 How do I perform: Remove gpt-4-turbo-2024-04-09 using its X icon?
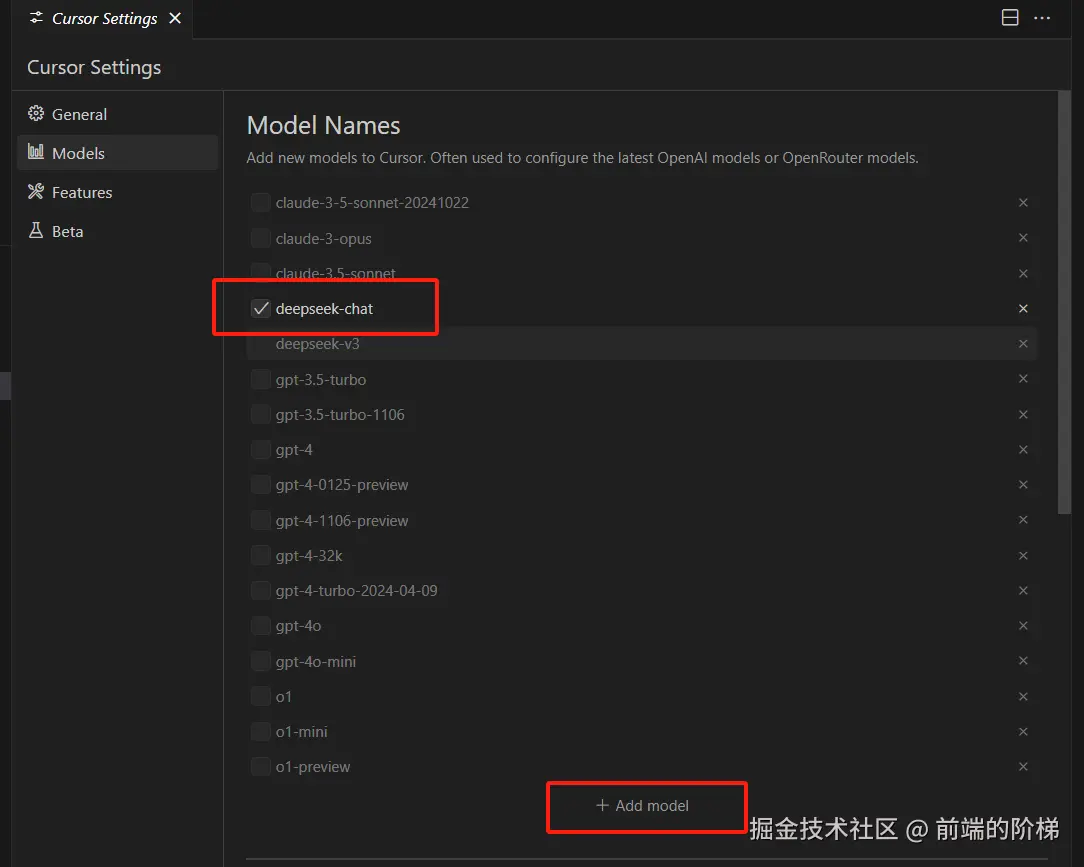[1023, 590]
